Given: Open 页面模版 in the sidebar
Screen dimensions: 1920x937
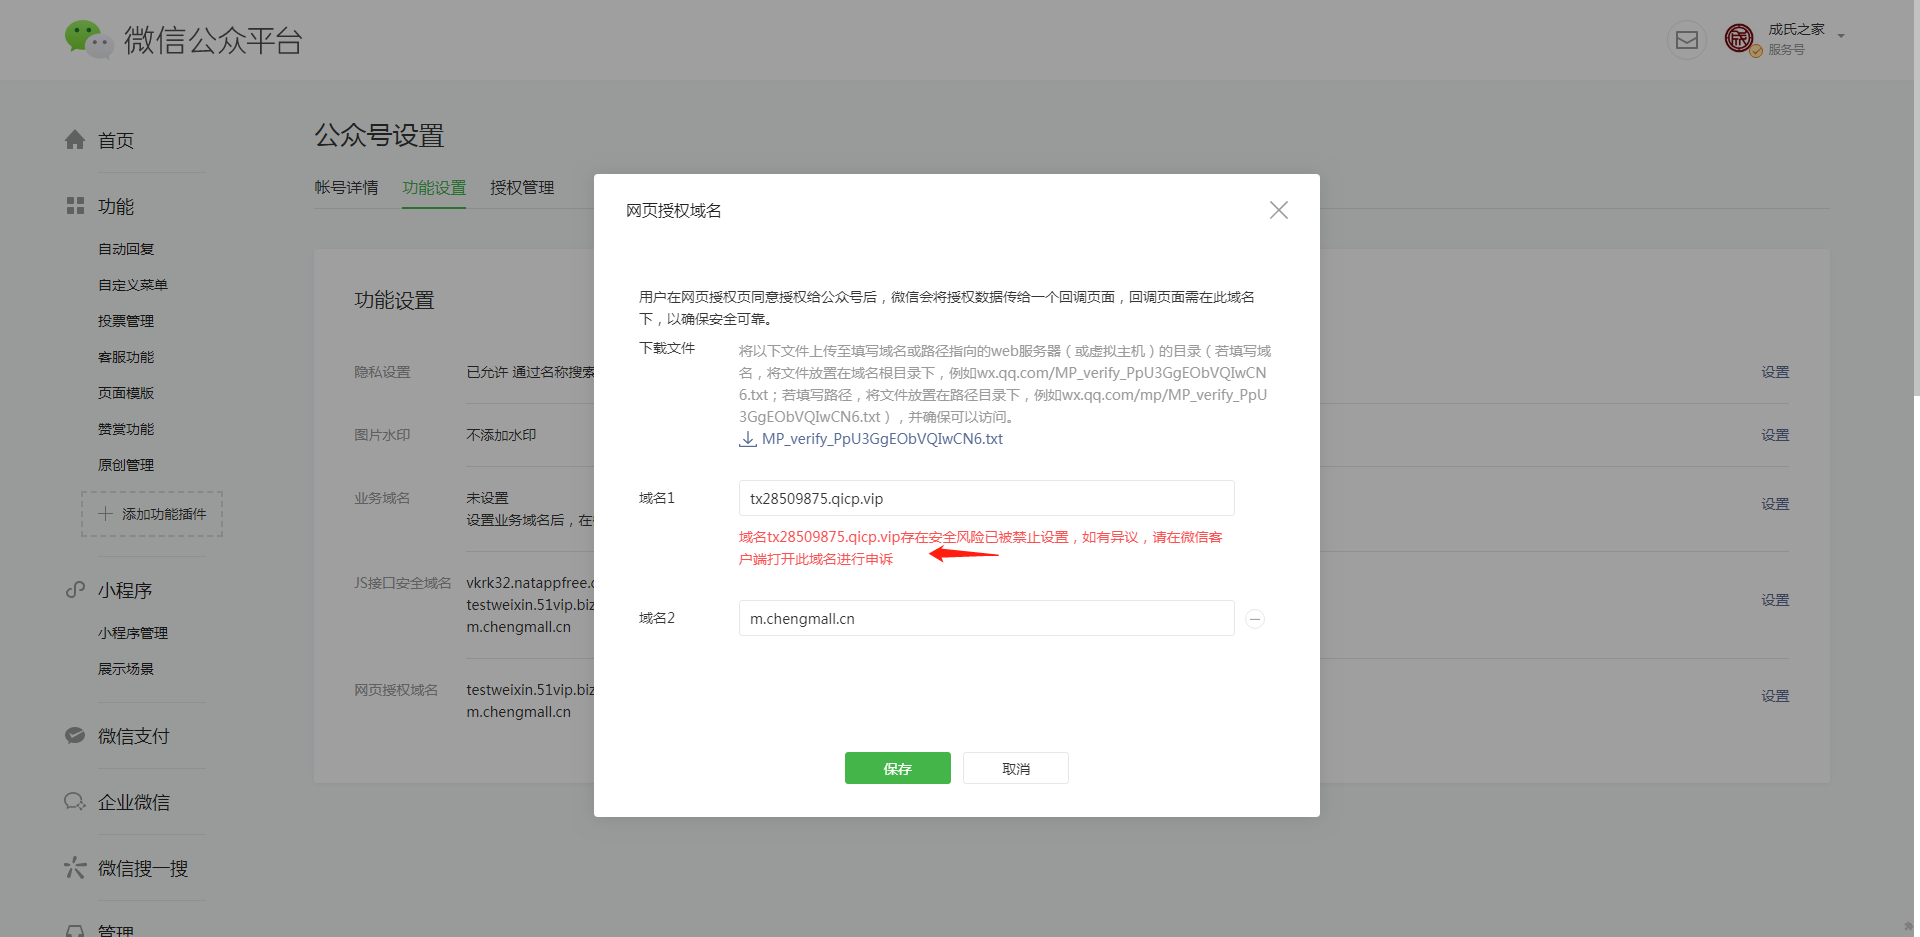Looking at the screenshot, I should [x=126, y=393].
